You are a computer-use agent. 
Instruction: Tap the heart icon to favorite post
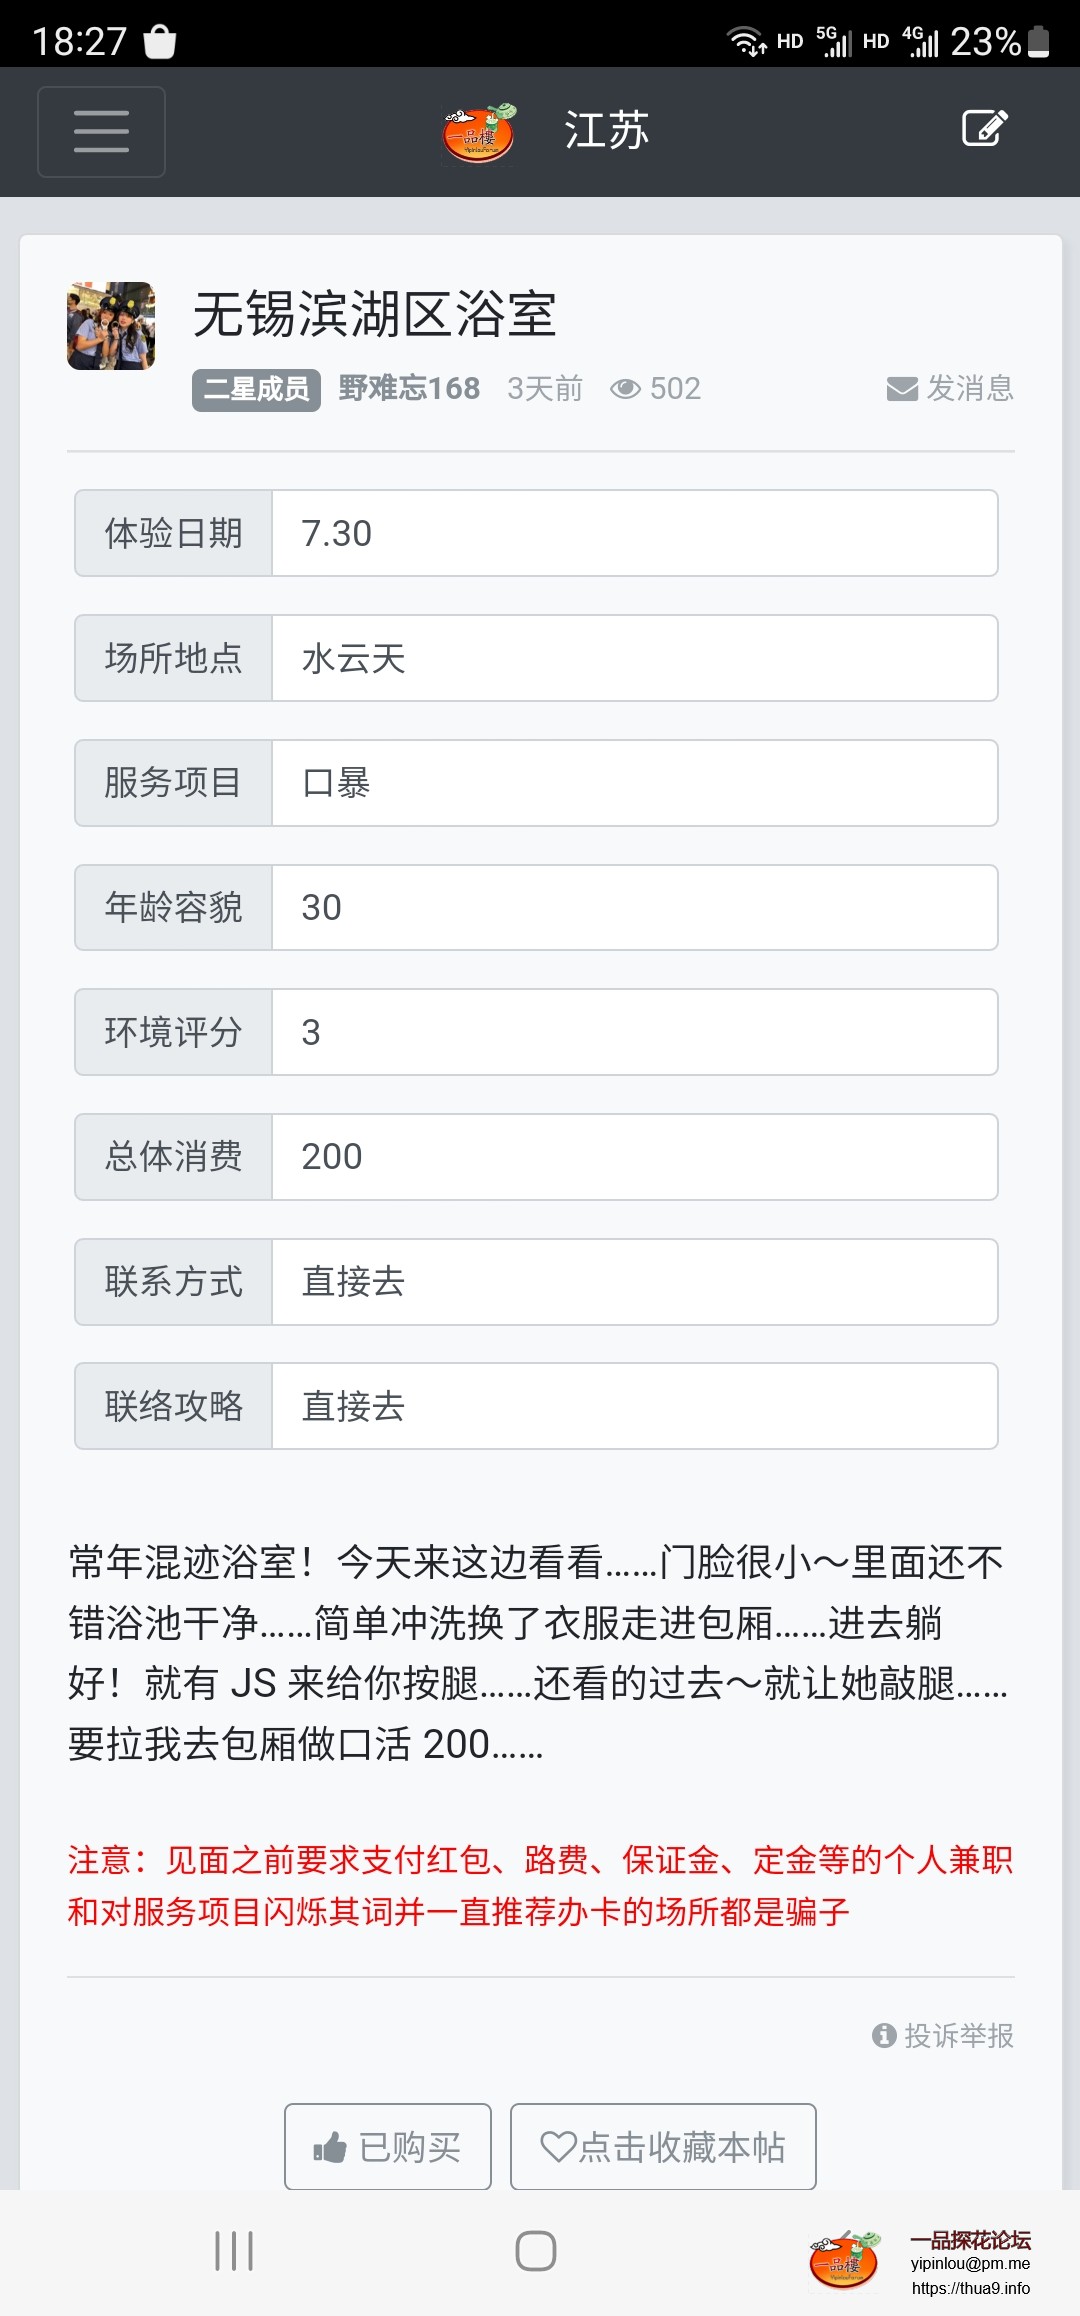pyautogui.click(x=558, y=2146)
